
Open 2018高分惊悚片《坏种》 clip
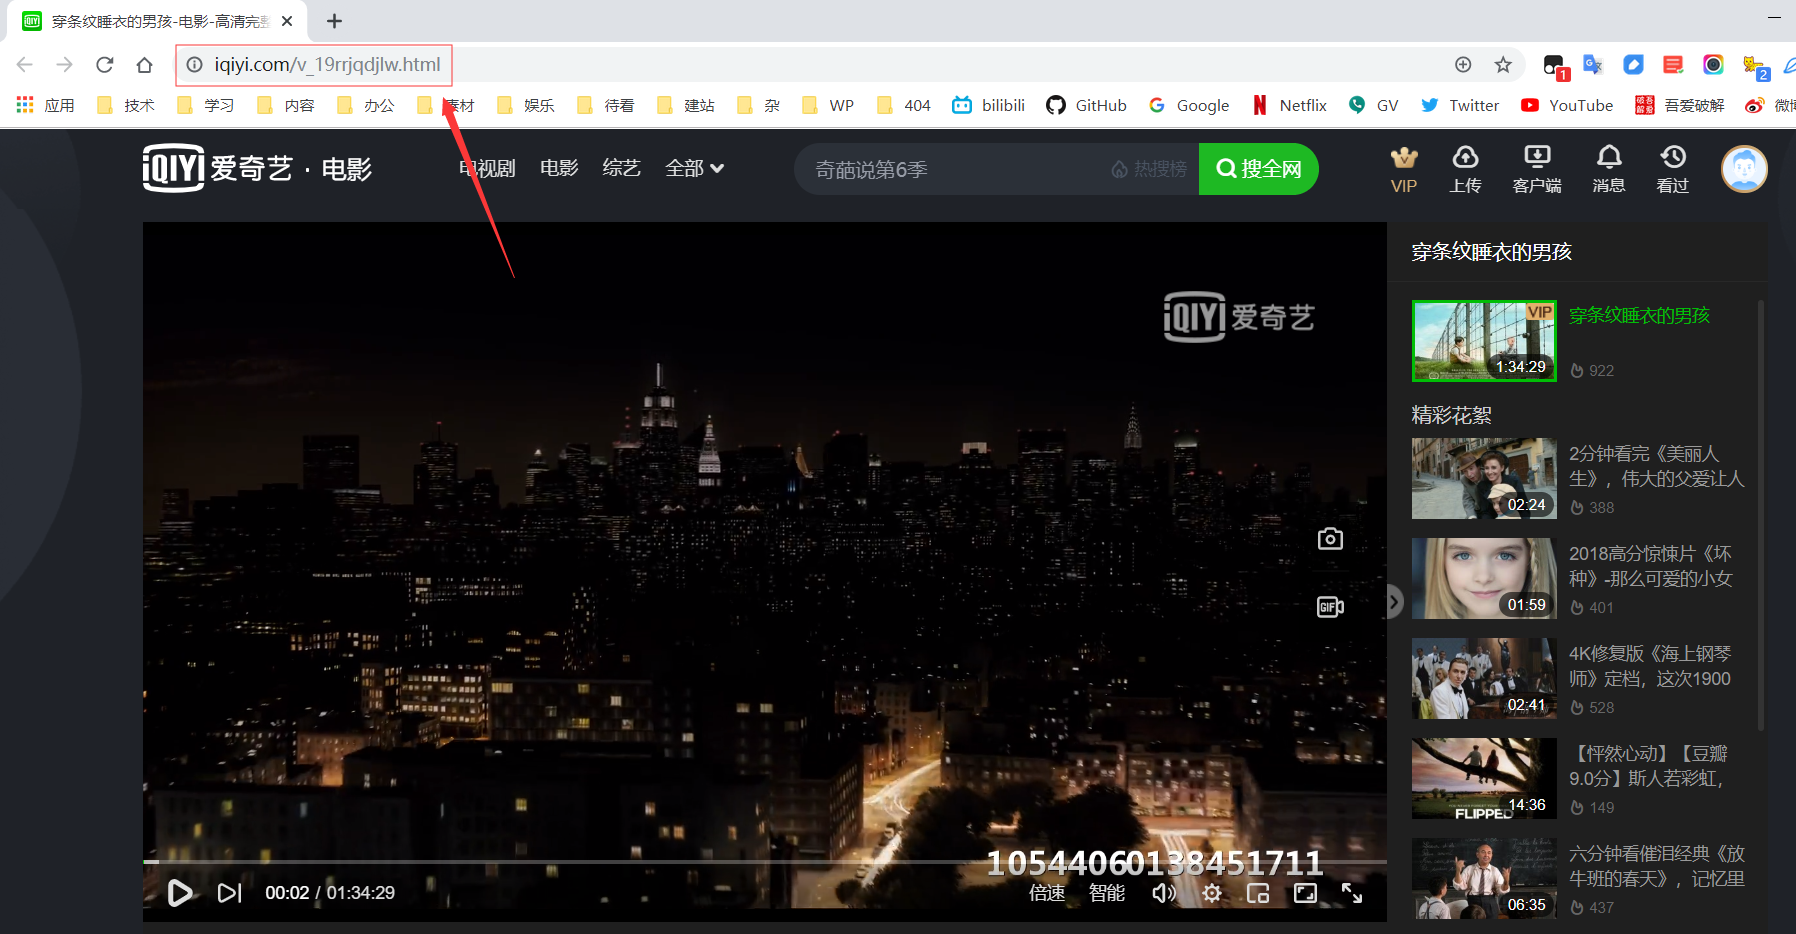tap(1484, 578)
